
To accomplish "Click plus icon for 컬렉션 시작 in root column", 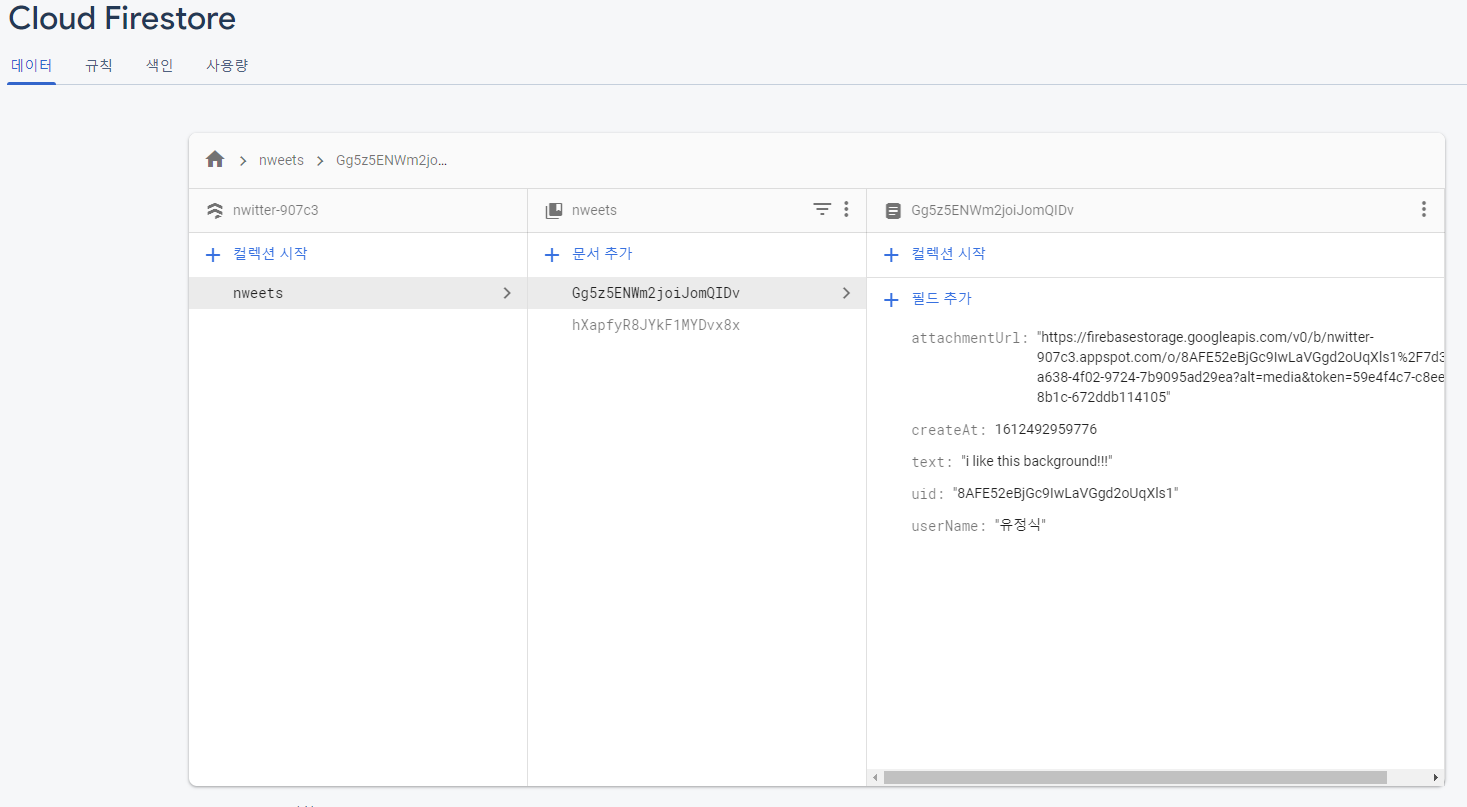I will [x=212, y=255].
